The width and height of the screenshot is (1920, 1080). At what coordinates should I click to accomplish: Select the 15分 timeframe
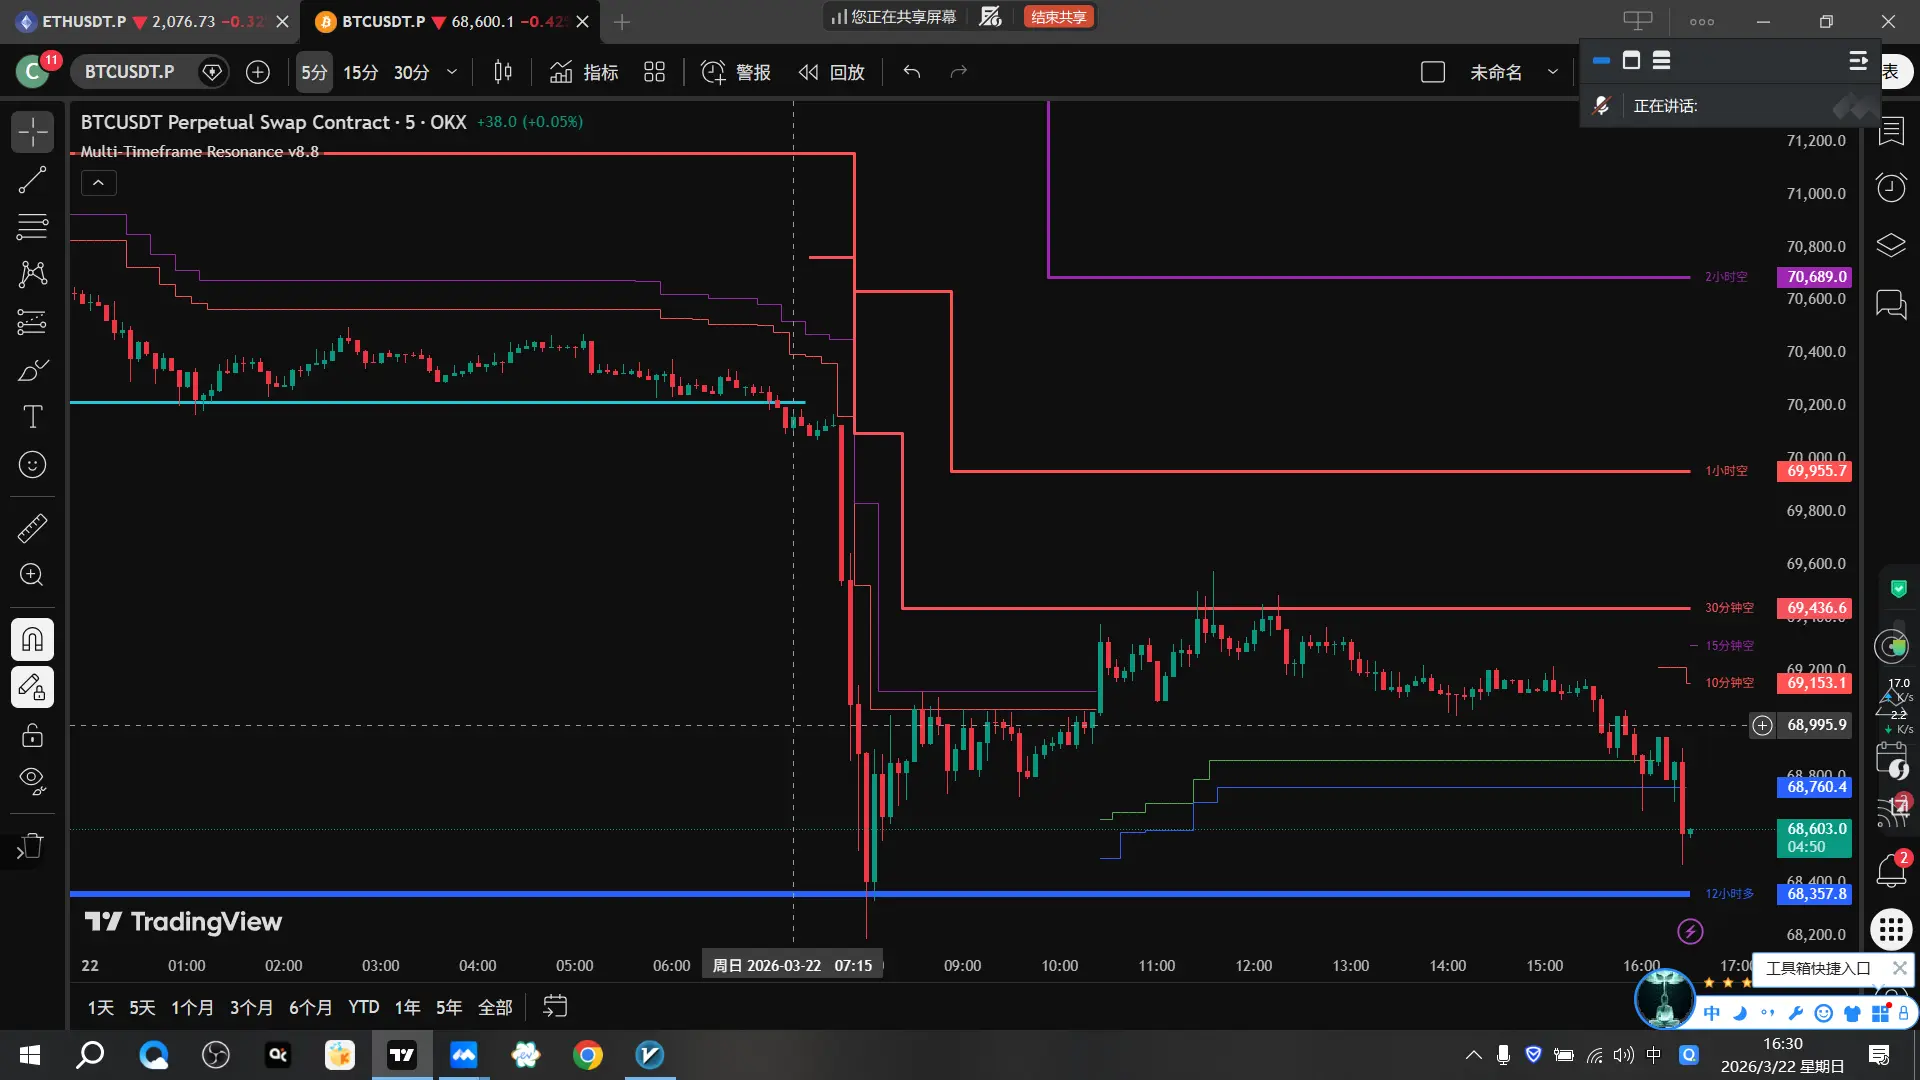pos(360,72)
